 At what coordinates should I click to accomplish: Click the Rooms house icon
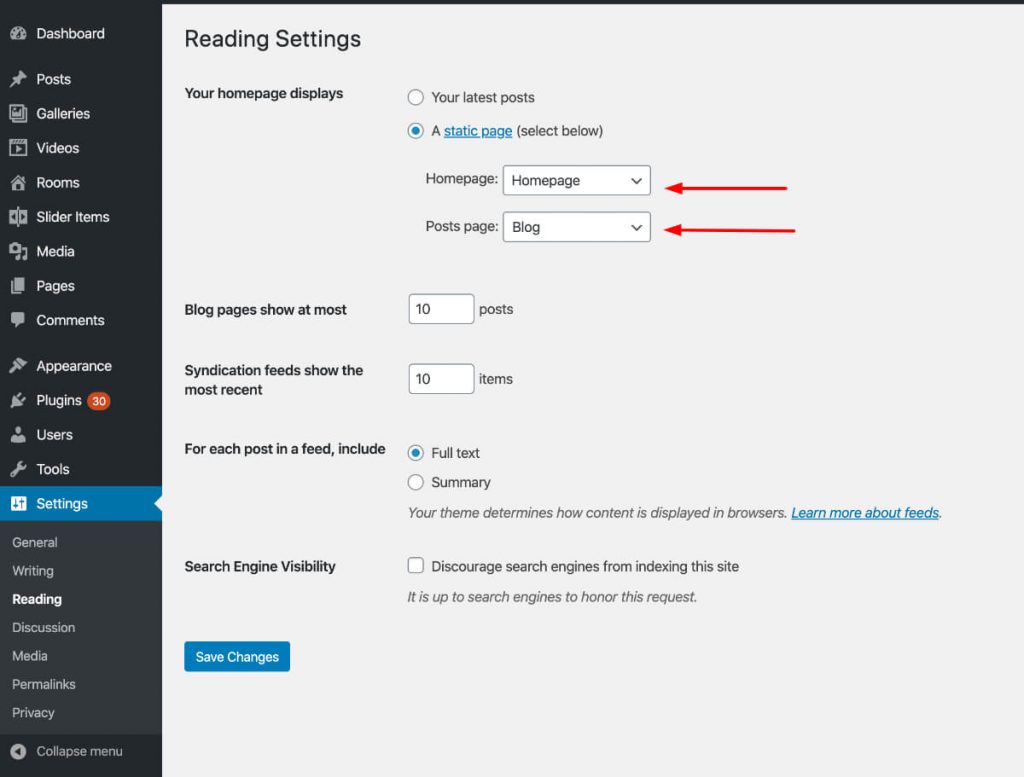coord(18,183)
